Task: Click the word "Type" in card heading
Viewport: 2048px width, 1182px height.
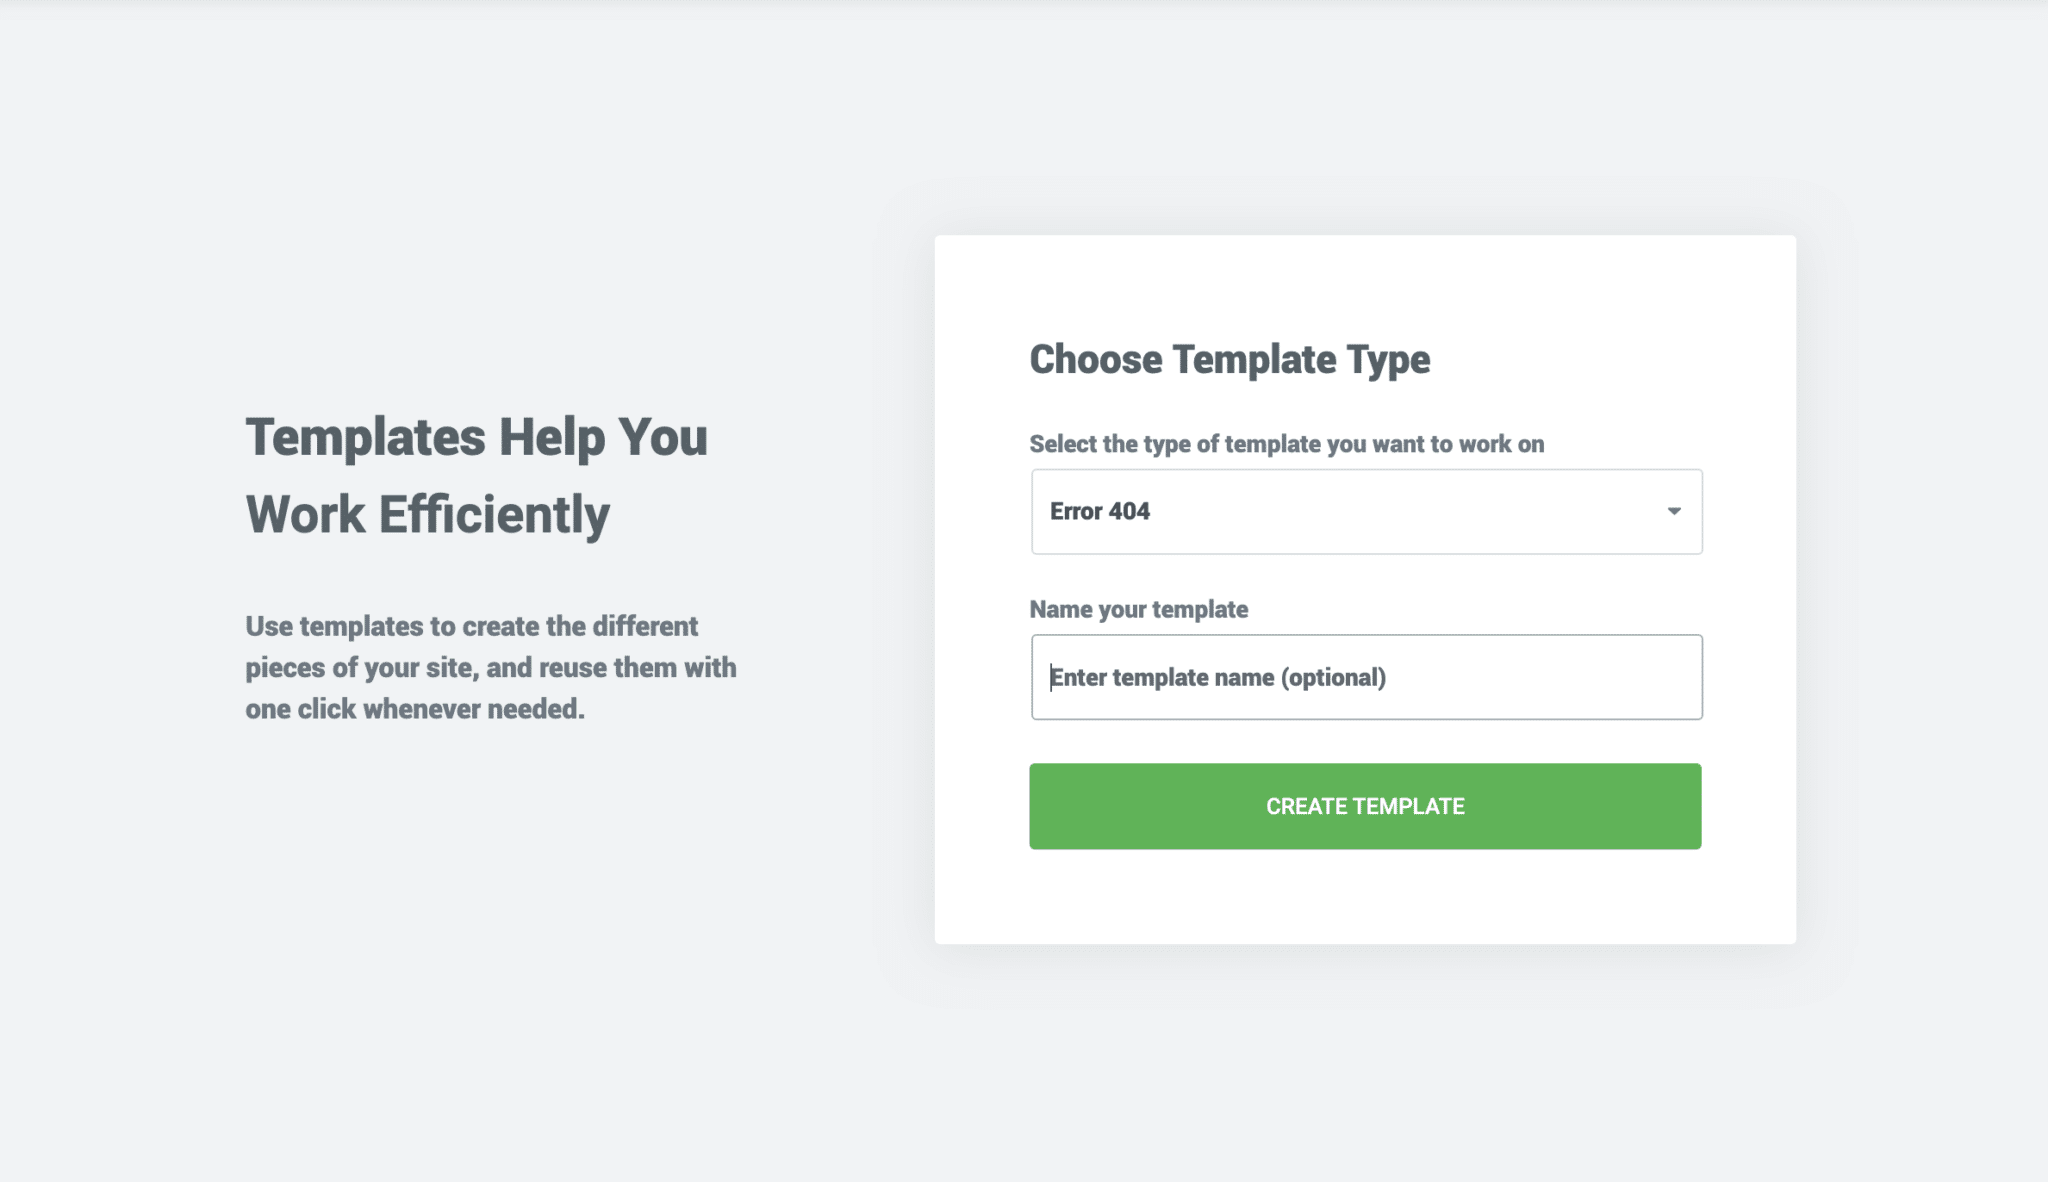Action: coord(1388,359)
